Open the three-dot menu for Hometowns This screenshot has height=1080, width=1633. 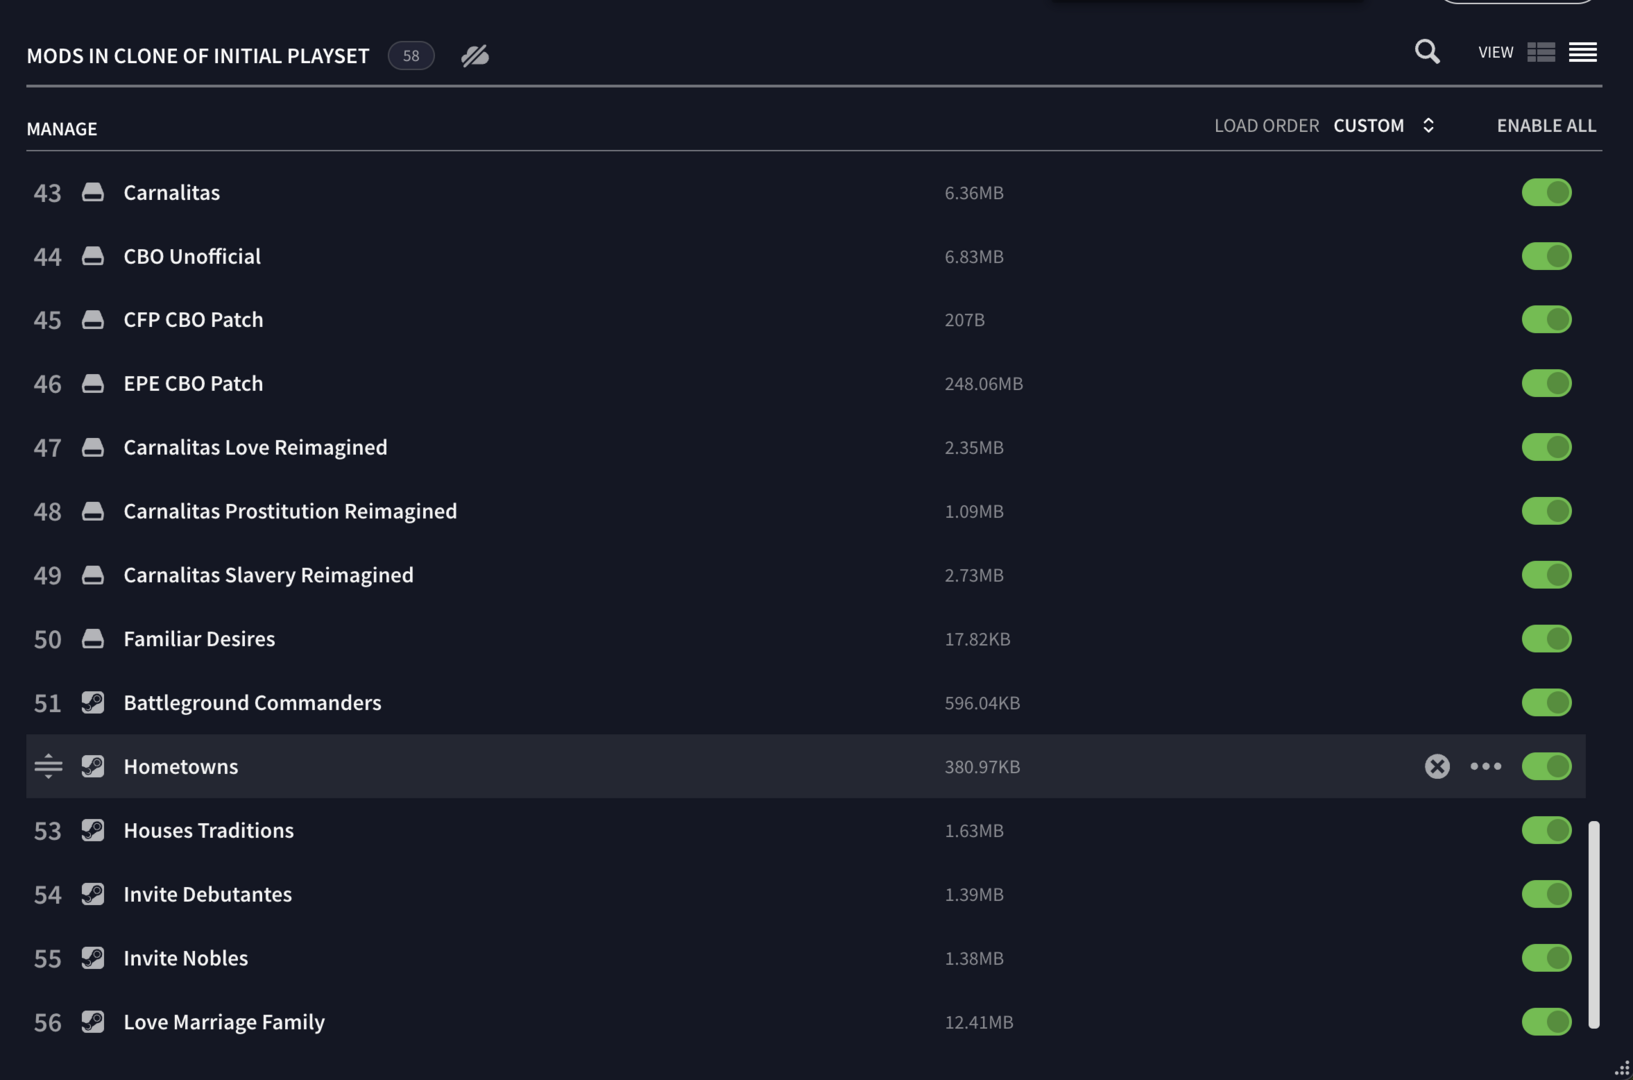[1486, 766]
